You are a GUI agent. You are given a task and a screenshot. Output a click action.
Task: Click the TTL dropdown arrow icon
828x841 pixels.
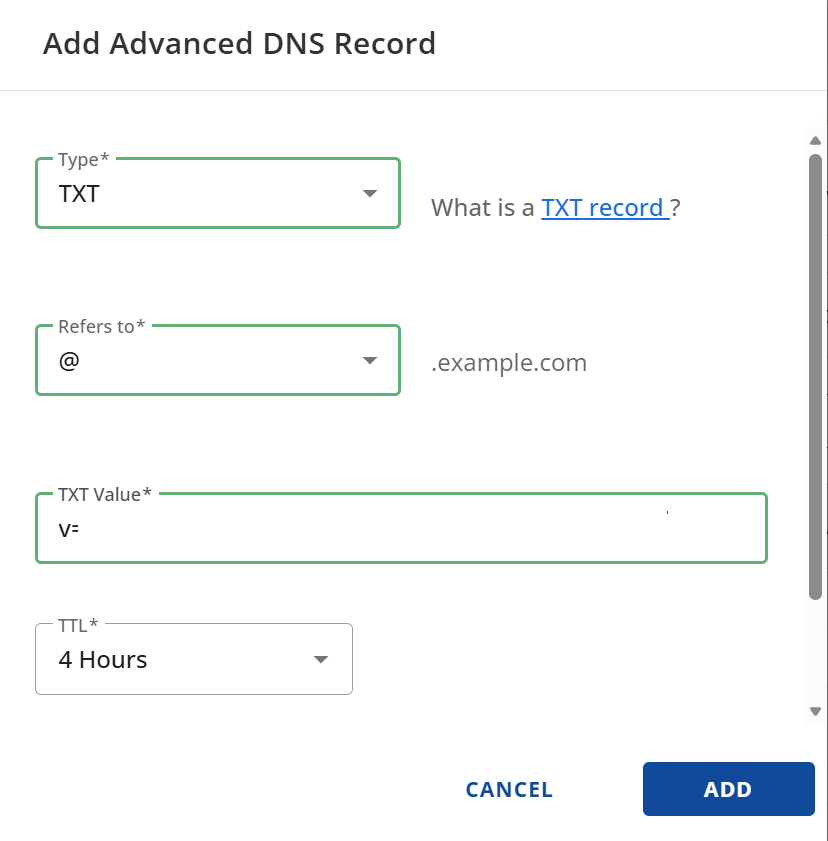(320, 659)
